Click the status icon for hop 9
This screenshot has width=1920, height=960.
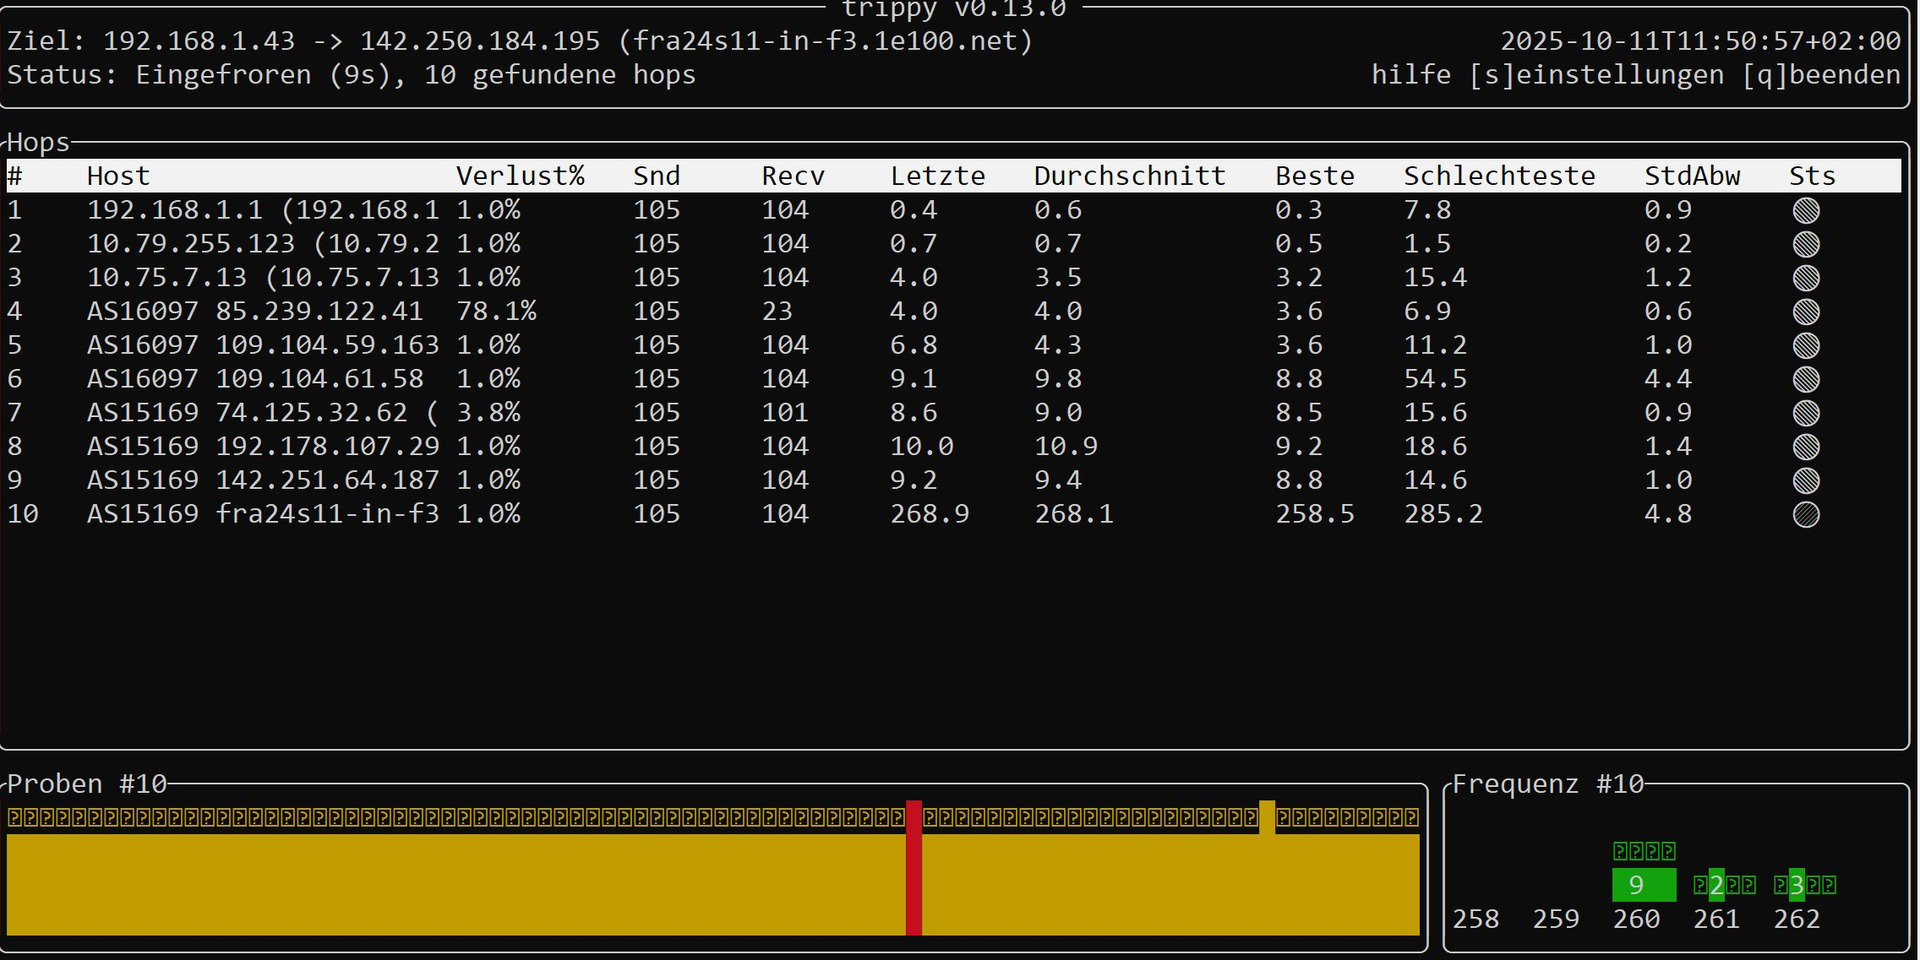pos(1806,481)
